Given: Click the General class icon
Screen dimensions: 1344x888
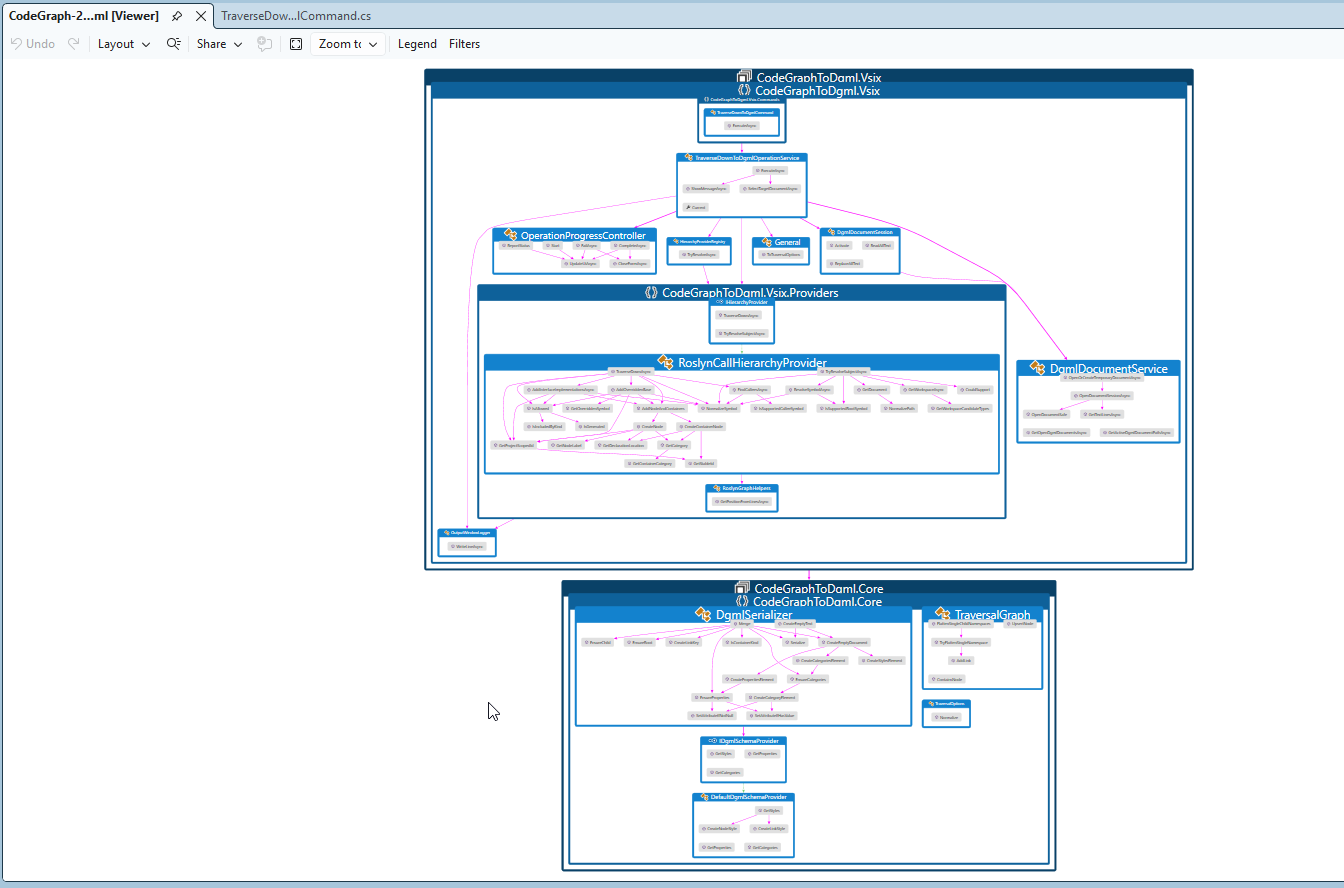Looking at the screenshot, I should (766, 242).
